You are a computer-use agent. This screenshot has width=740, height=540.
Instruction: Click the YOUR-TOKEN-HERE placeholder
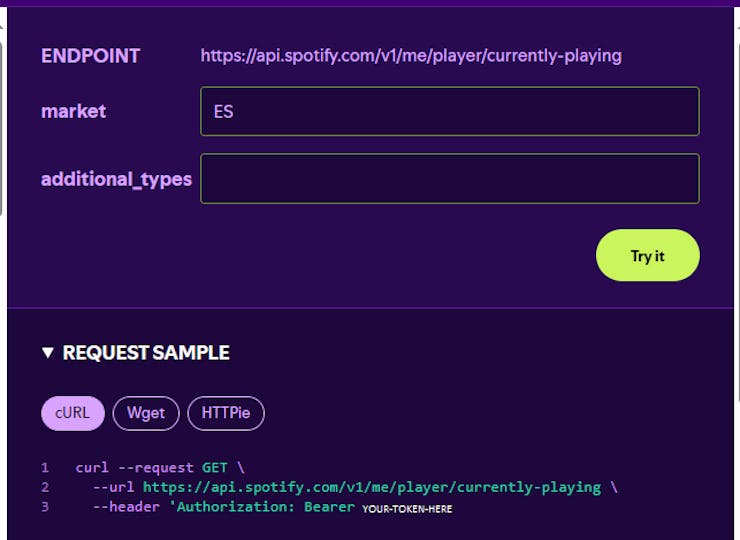[407, 509]
